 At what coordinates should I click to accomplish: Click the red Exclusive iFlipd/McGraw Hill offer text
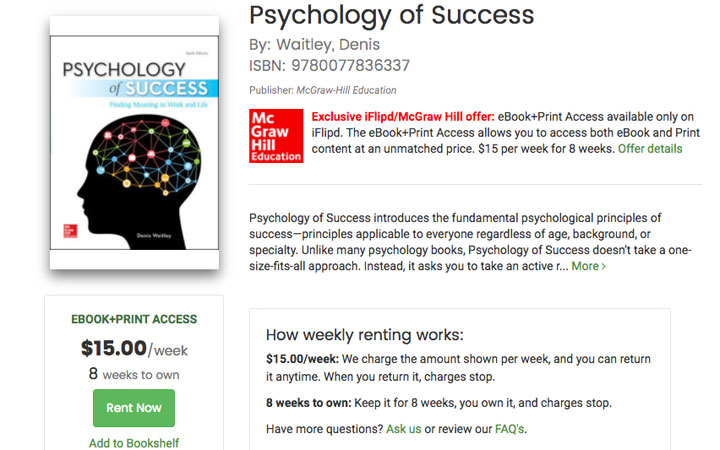coord(403,117)
